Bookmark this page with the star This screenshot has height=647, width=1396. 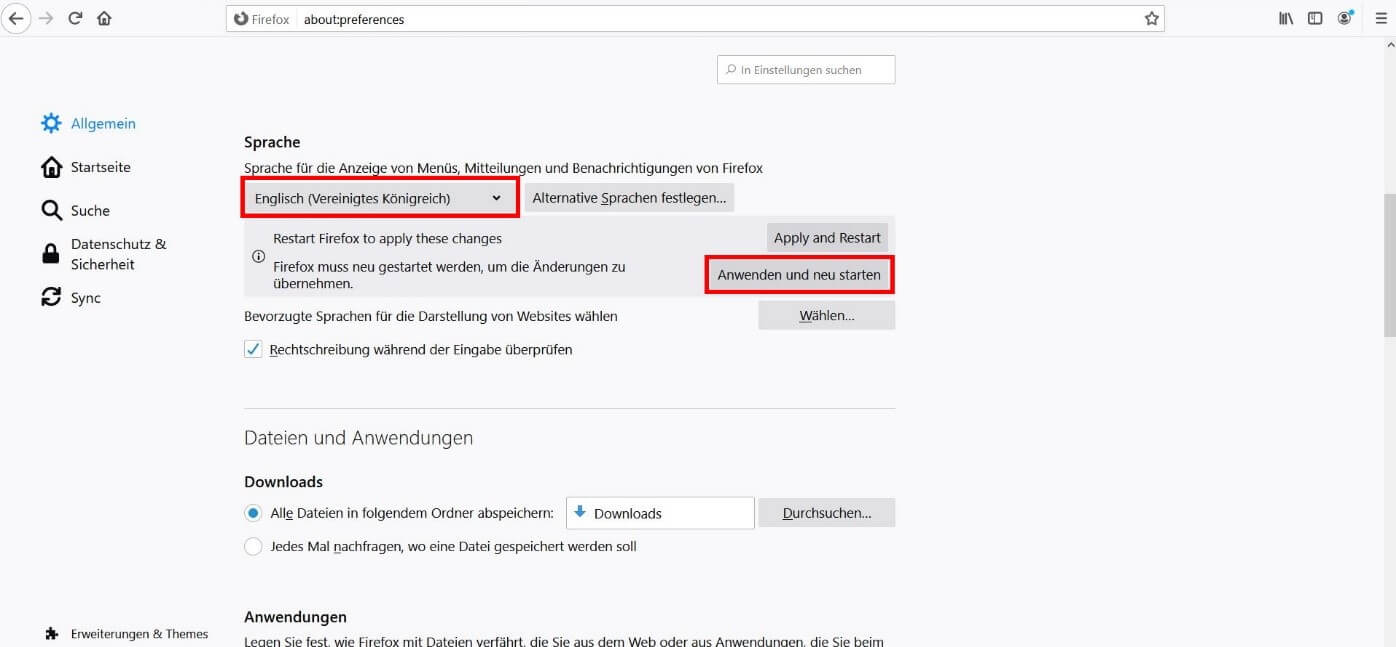click(x=1151, y=19)
